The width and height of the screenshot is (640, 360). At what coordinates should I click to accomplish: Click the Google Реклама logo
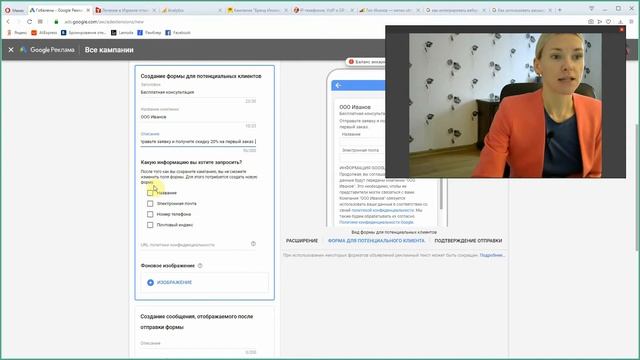(47, 50)
